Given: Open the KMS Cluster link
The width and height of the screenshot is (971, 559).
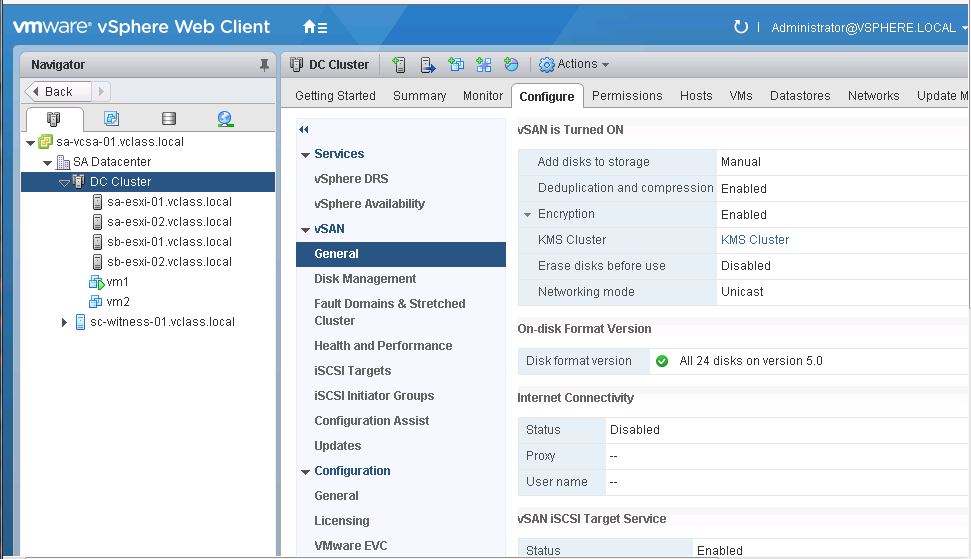Looking at the screenshot, I should coord(754,240).
